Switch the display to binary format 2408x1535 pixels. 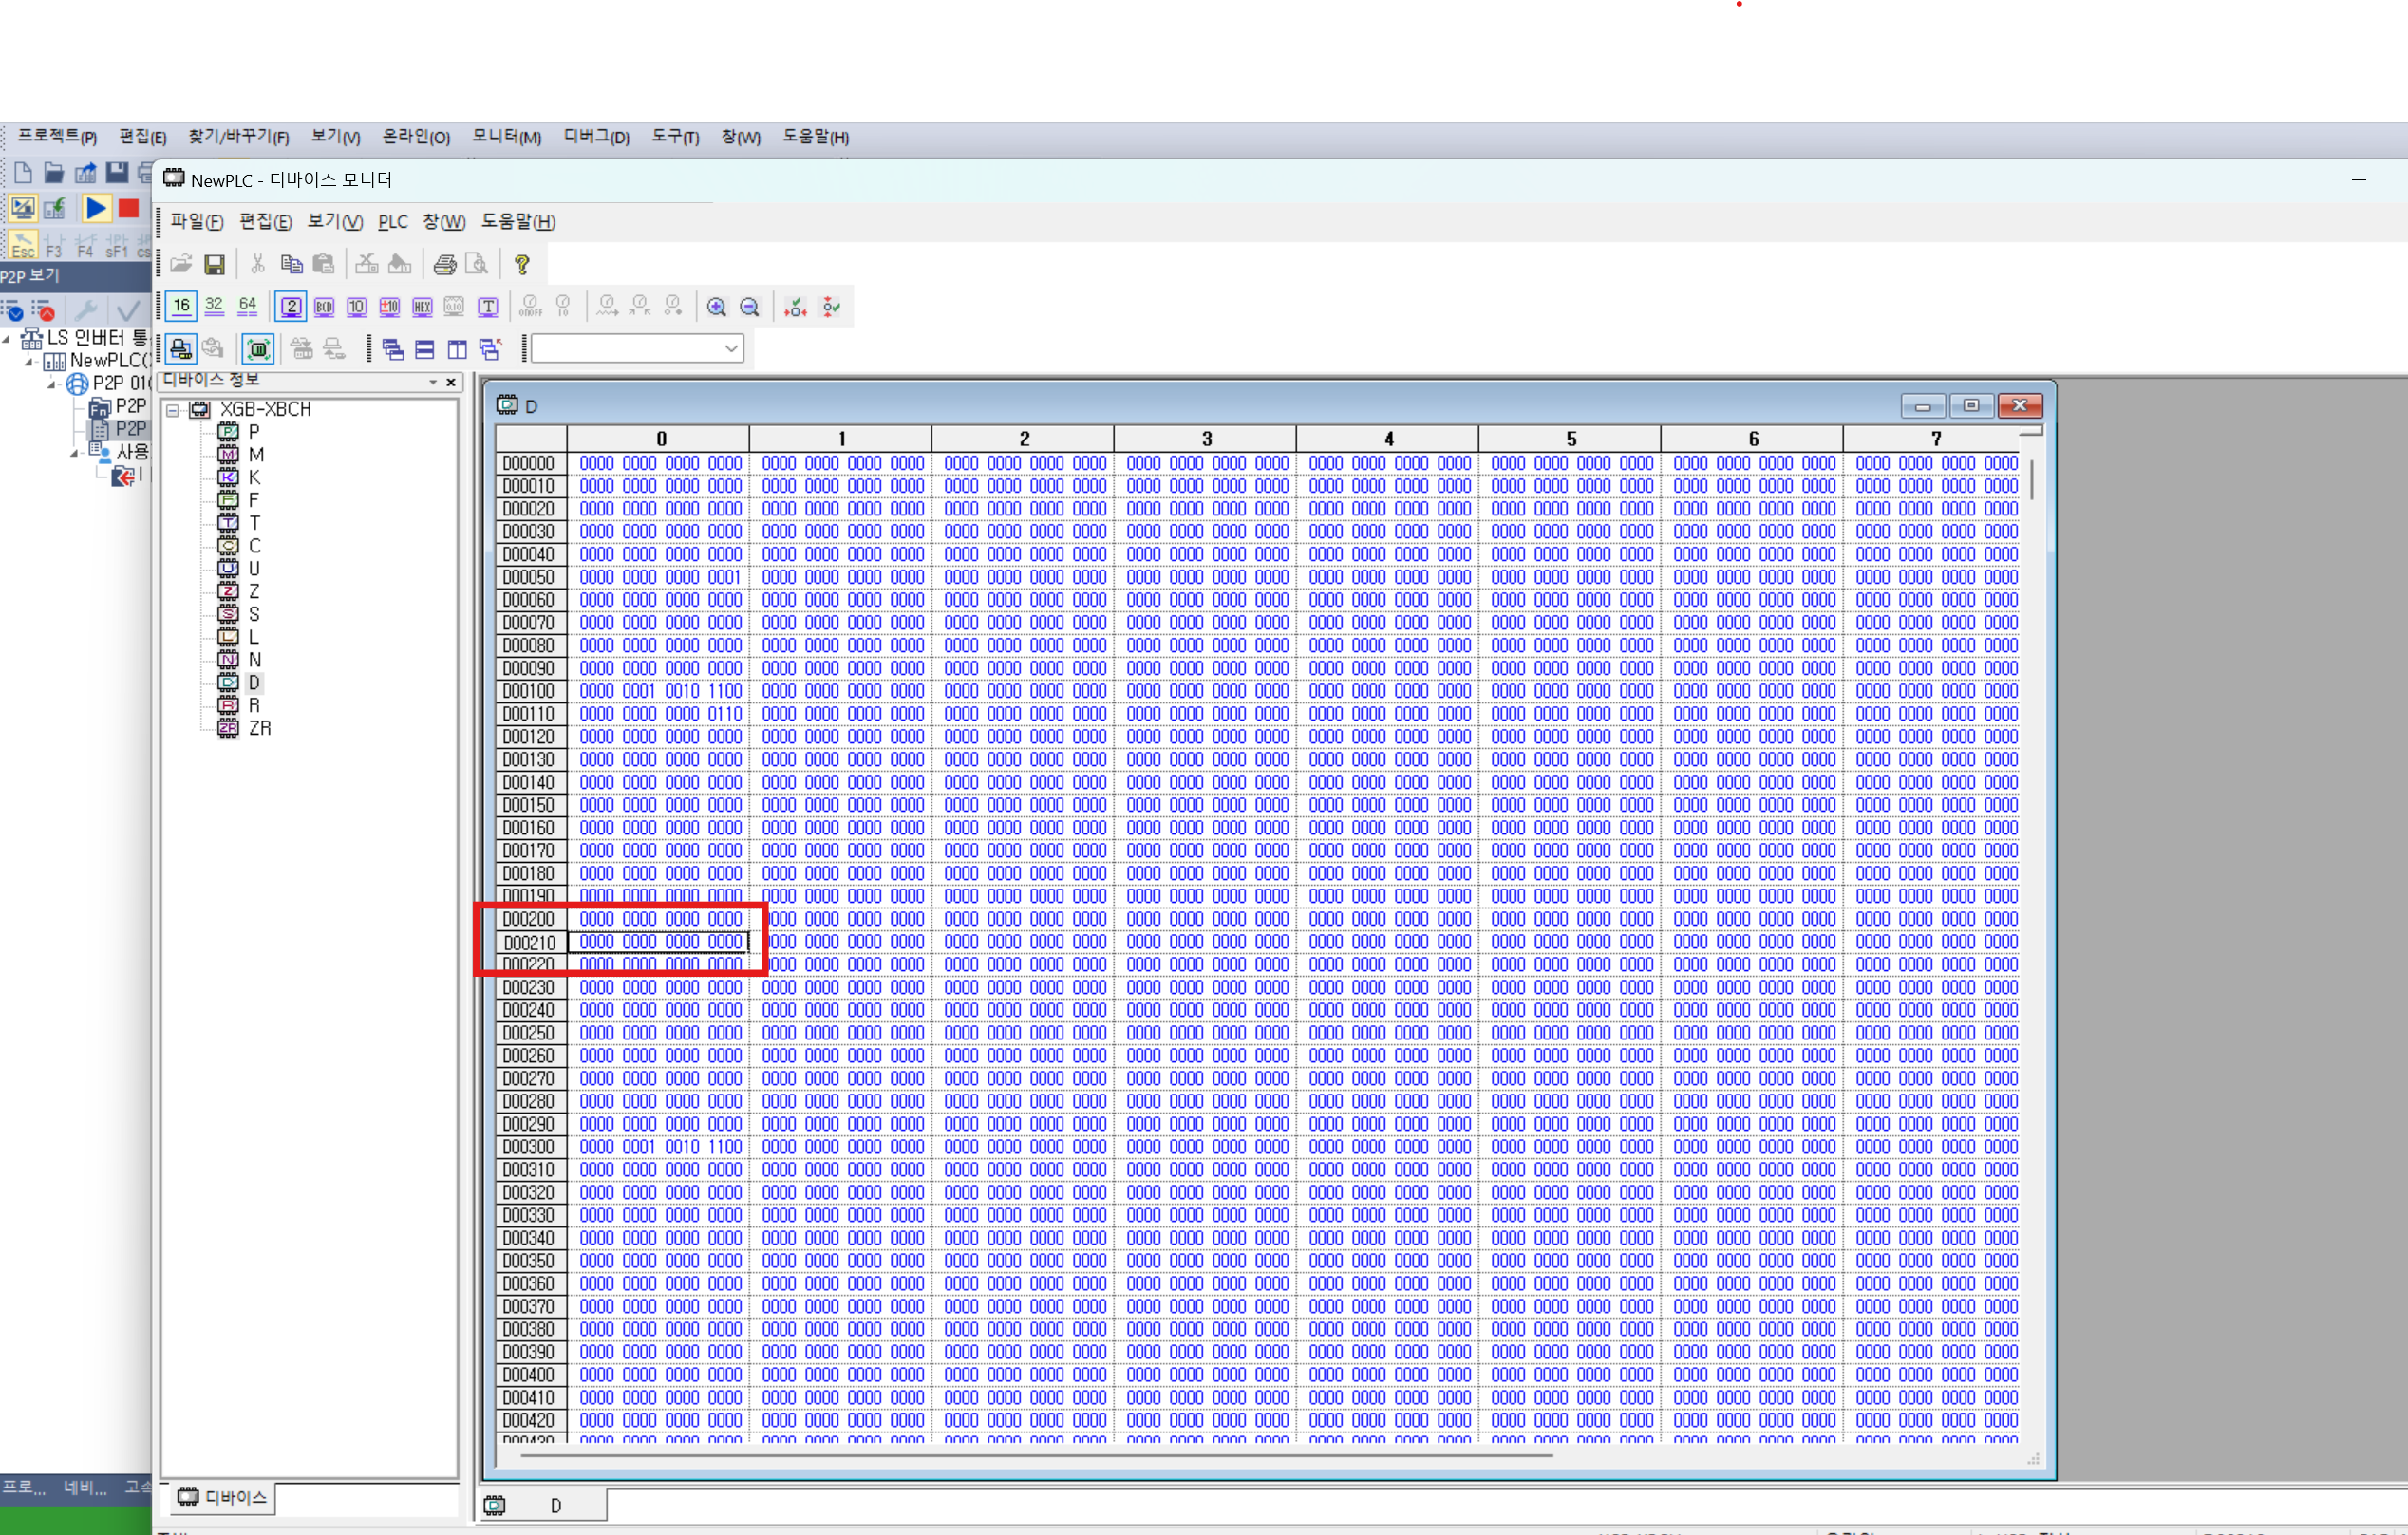click(291, 306)
